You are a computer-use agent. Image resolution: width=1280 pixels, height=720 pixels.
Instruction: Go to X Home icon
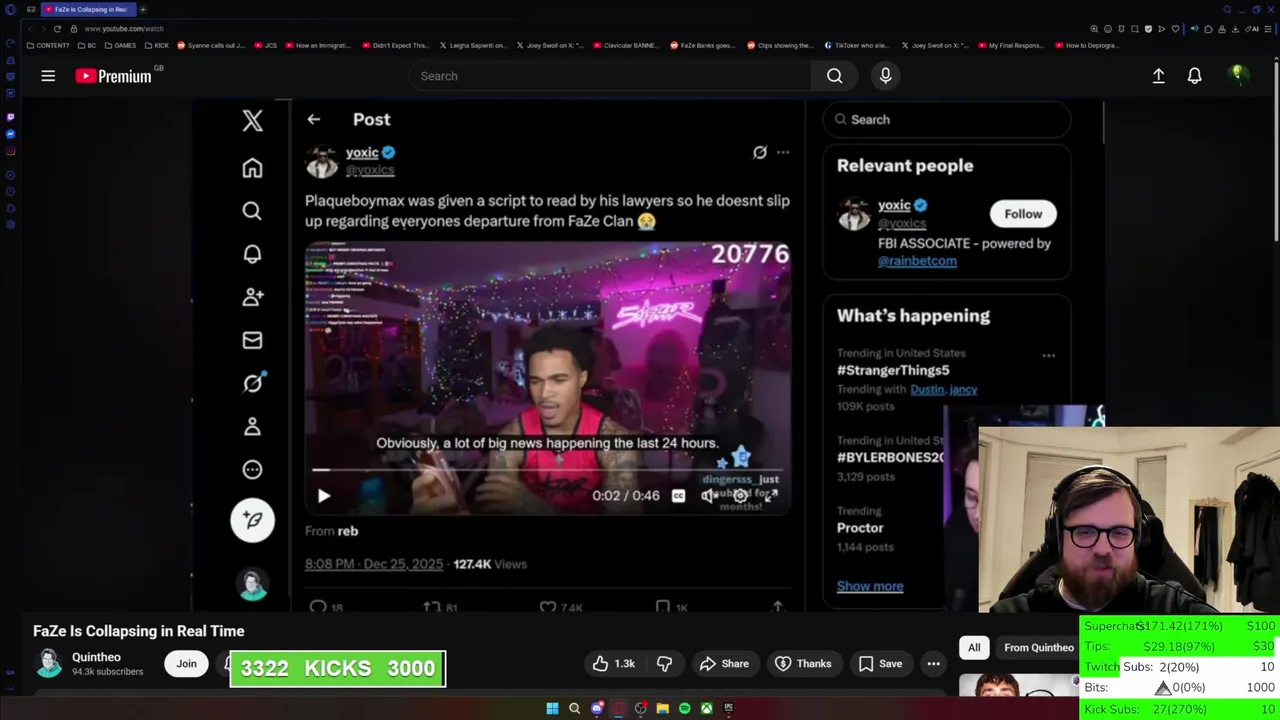click(x=252, y=168)
